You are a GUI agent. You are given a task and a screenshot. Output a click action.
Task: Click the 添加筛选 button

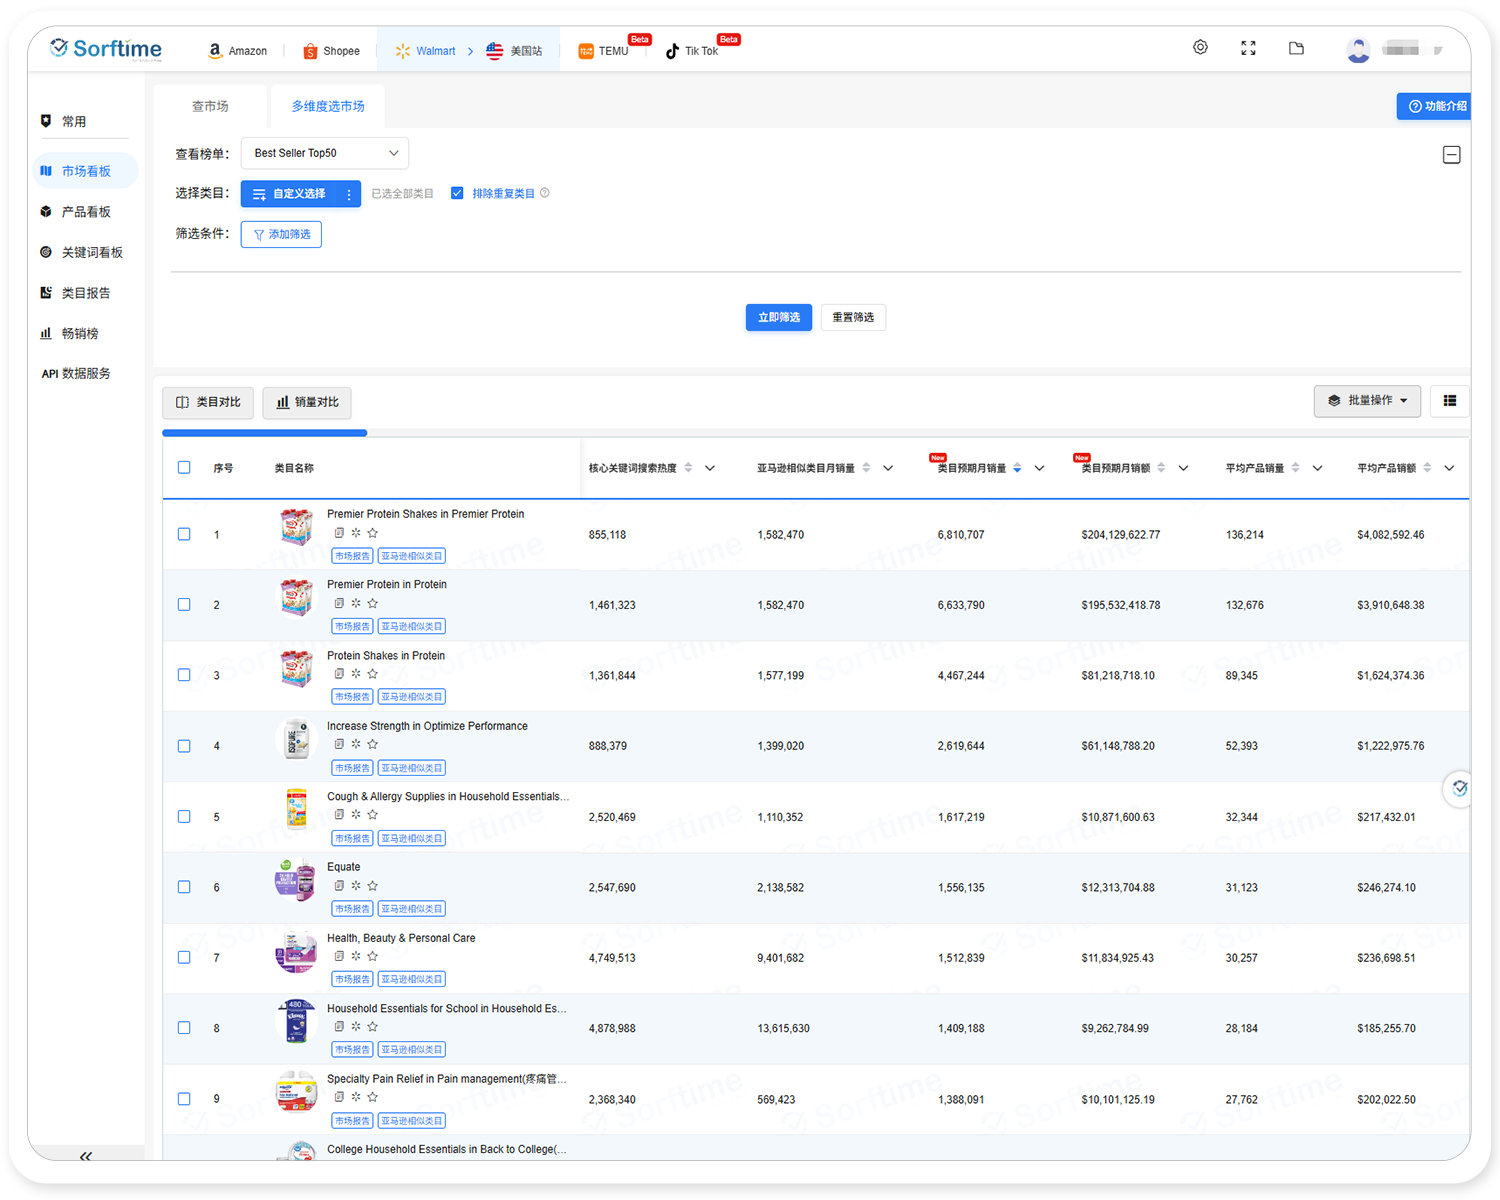click(x=281, y=234)
